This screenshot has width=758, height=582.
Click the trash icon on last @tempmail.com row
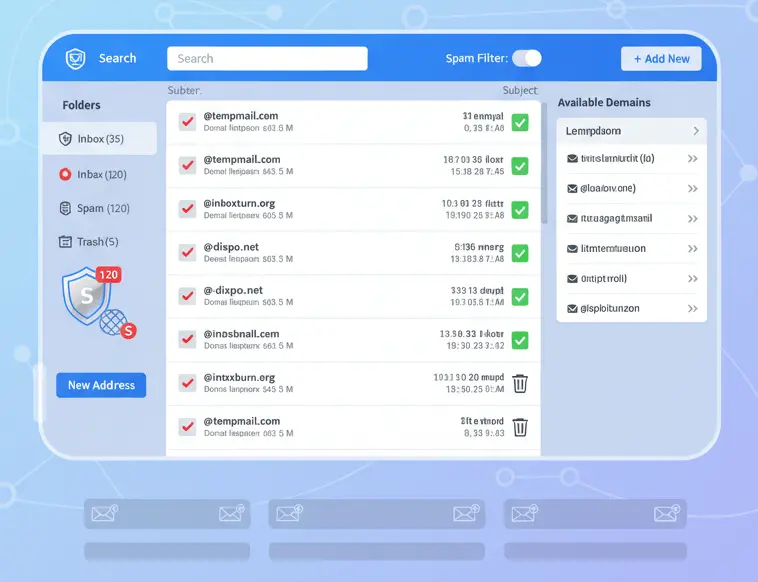pyautogui.click(x=520, y=427)
